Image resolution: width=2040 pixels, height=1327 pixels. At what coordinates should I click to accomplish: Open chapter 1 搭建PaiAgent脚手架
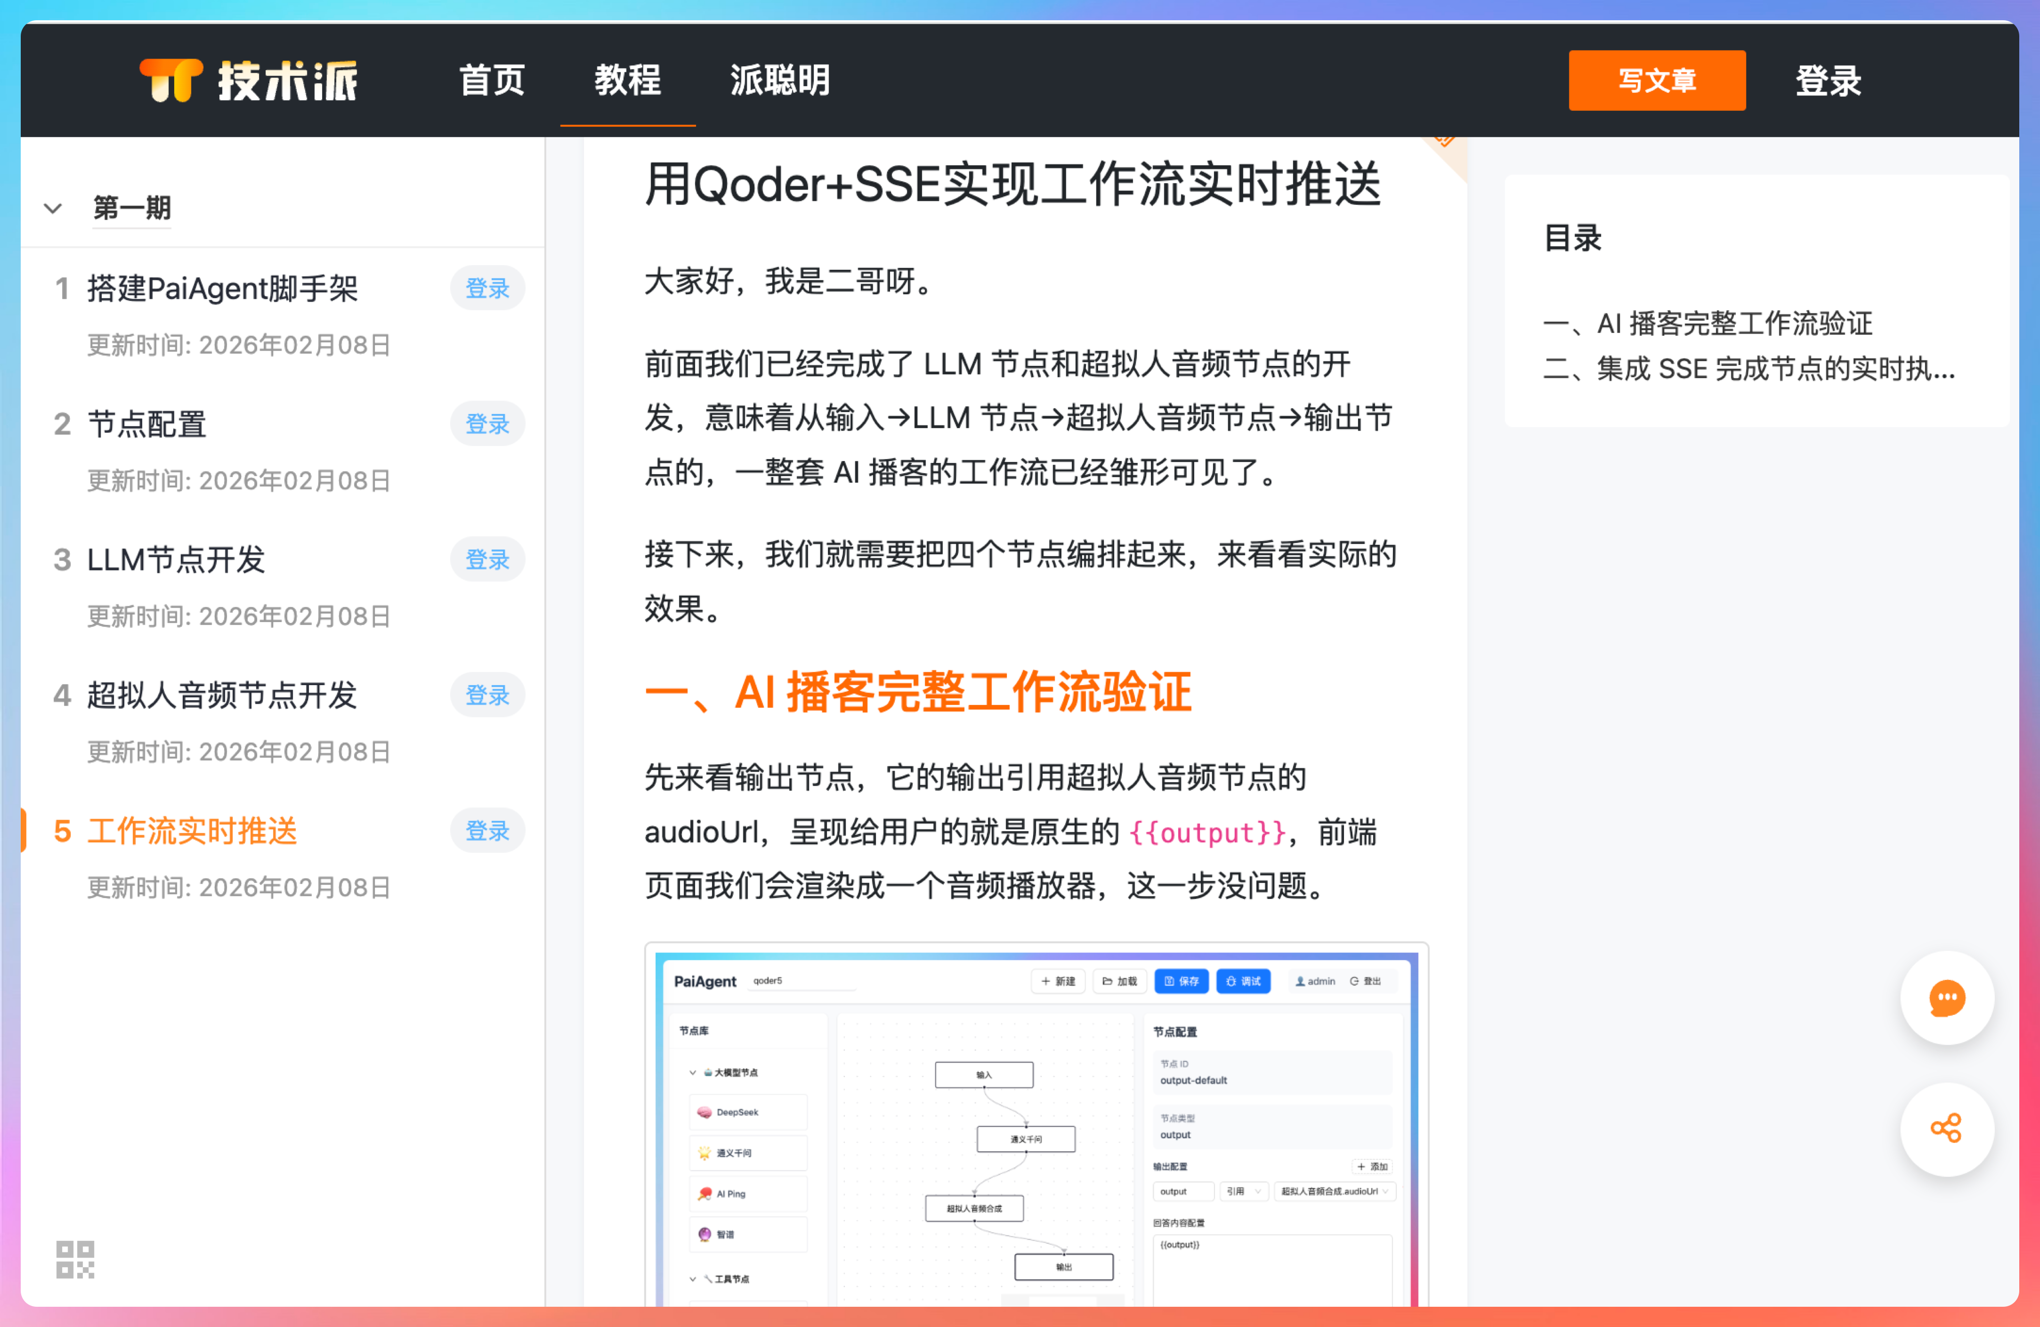click(222, 289)
